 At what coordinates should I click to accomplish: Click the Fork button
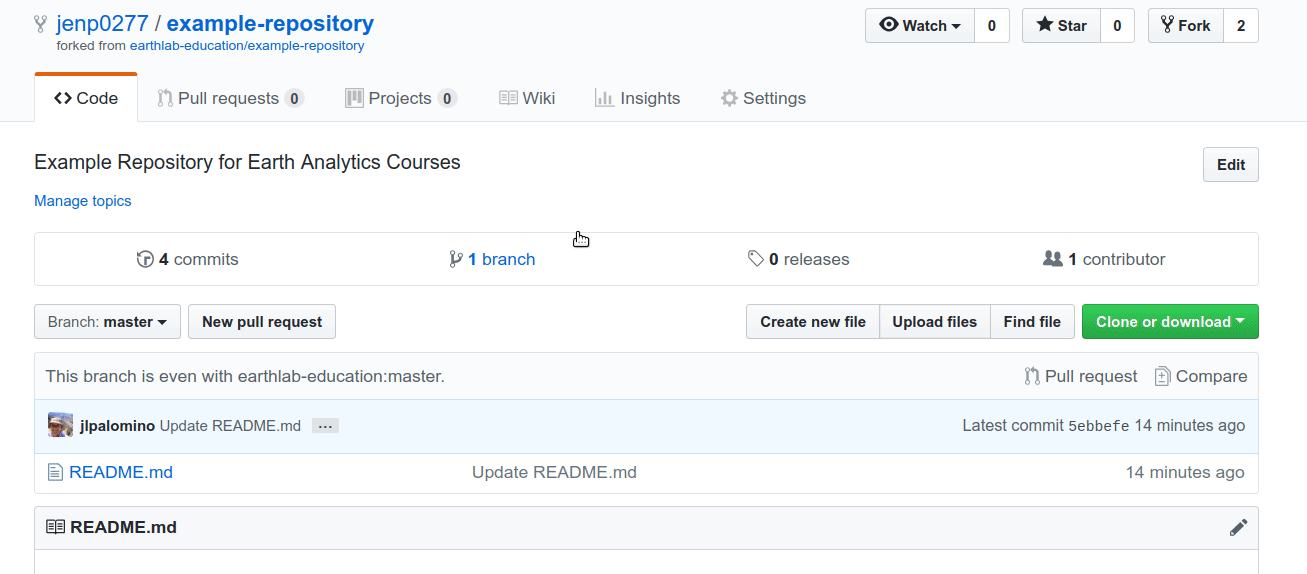tap(1185, 26)
